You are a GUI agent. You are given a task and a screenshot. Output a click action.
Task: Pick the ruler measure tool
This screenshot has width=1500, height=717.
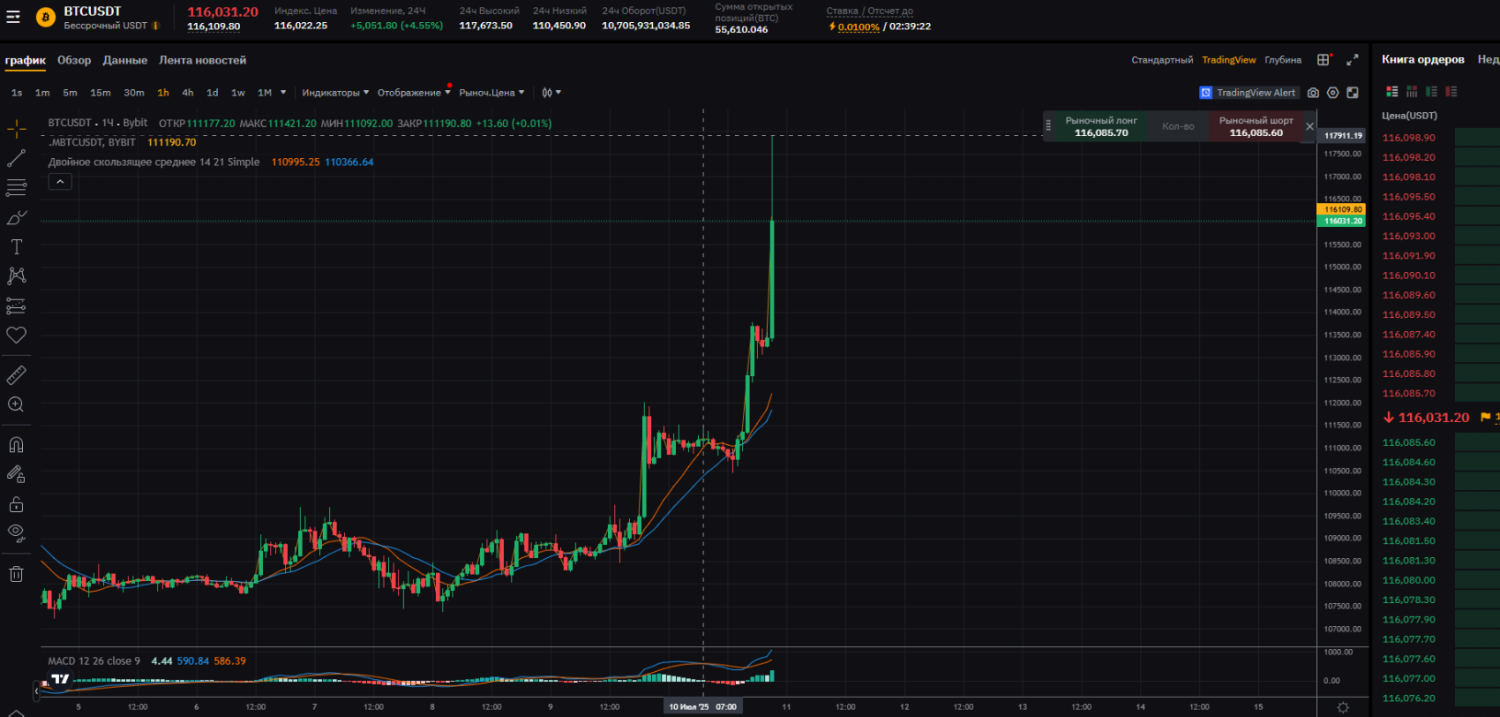coord(16,375)
